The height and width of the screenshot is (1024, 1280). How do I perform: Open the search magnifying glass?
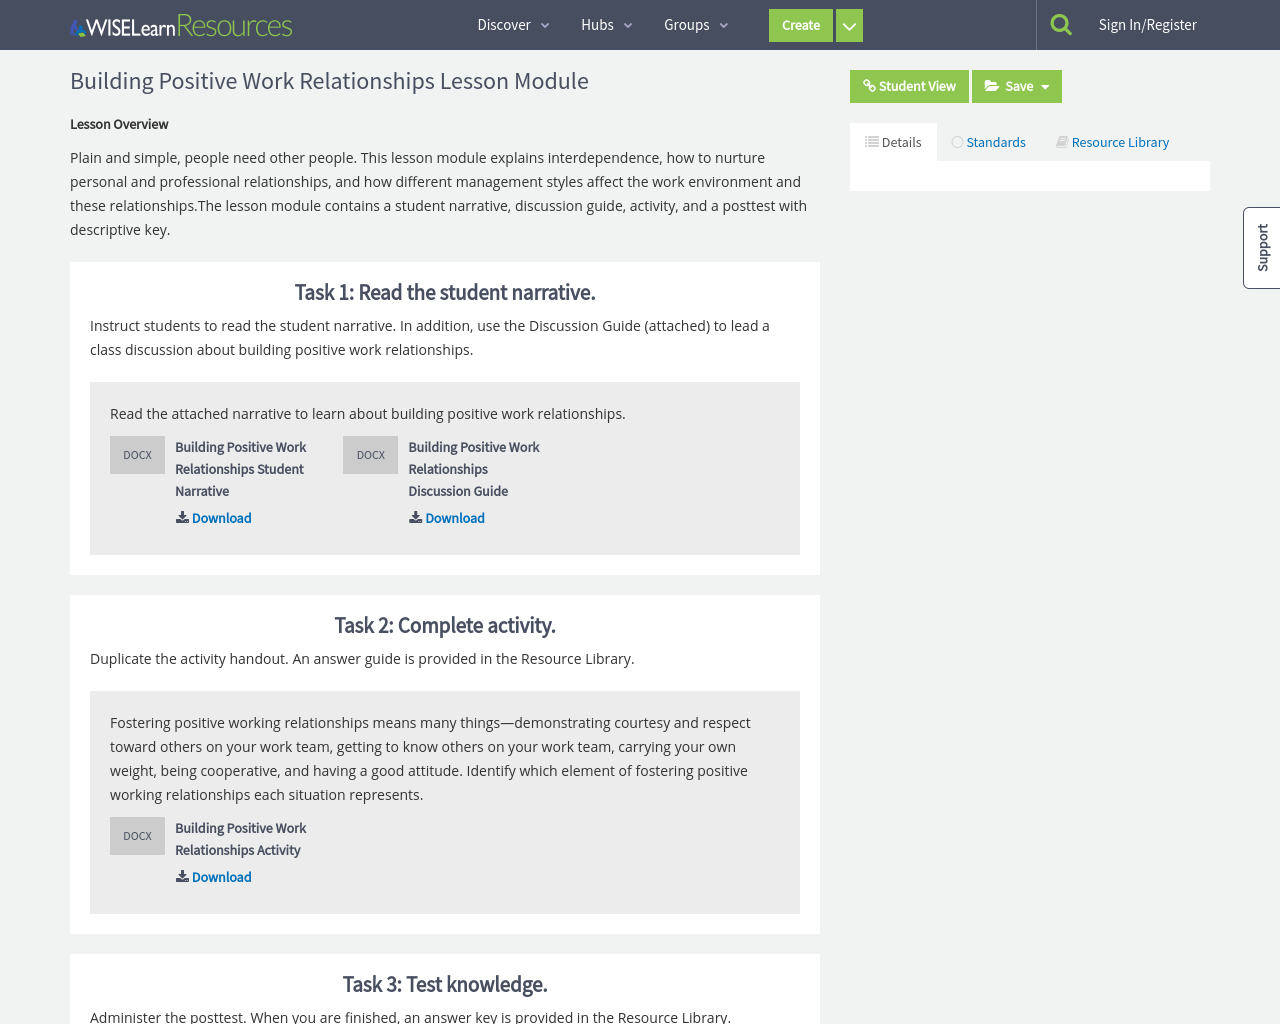click(x=1059, y=22)
